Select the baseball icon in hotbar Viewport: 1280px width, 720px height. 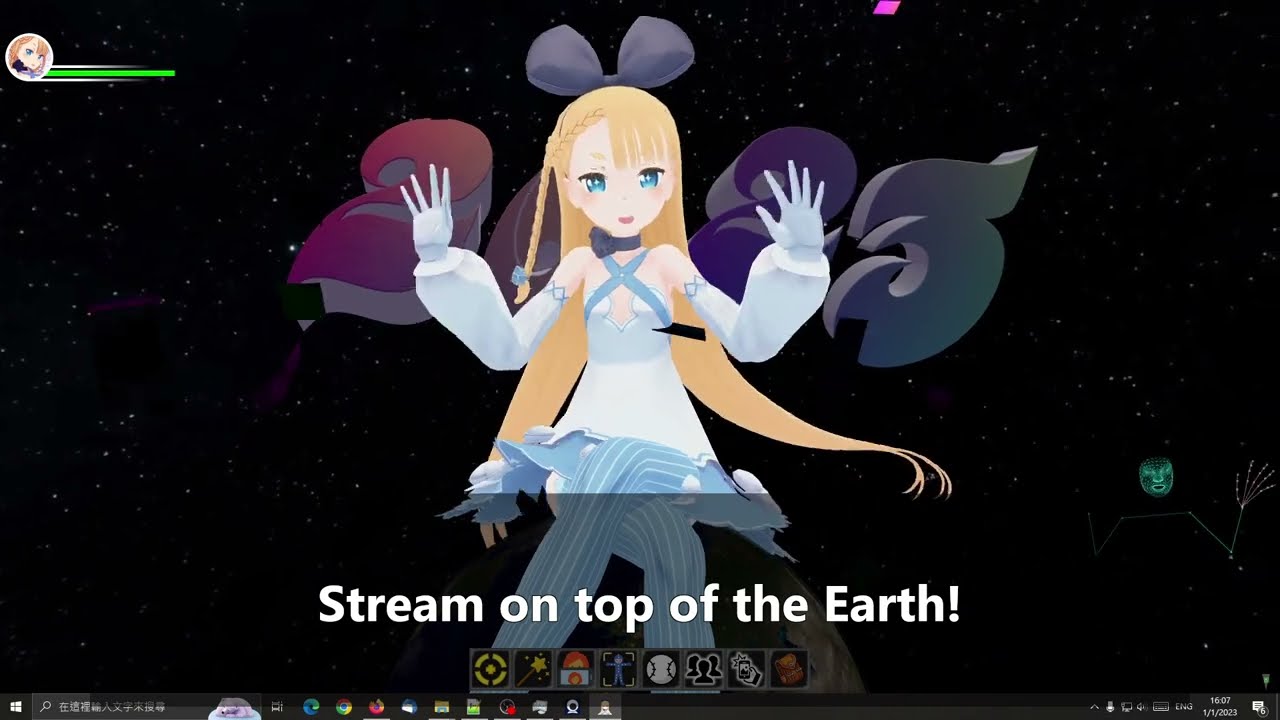(661, 669)
